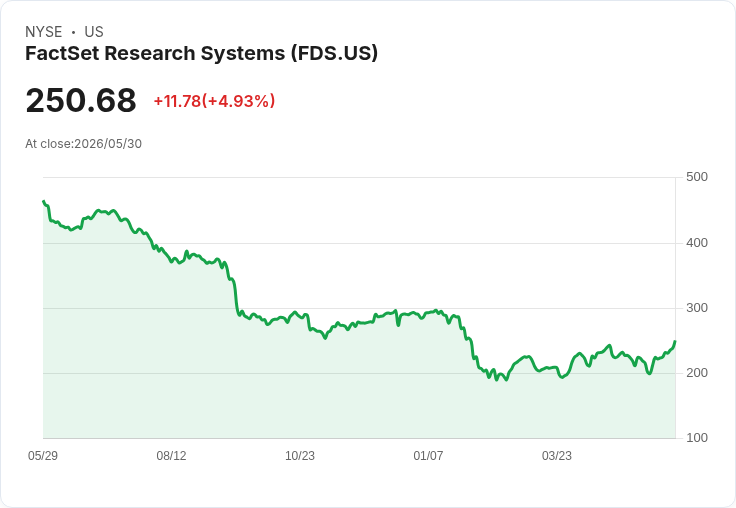Click the 10/23 date axis label
736x508 pixels.
[x=300, y=456]
